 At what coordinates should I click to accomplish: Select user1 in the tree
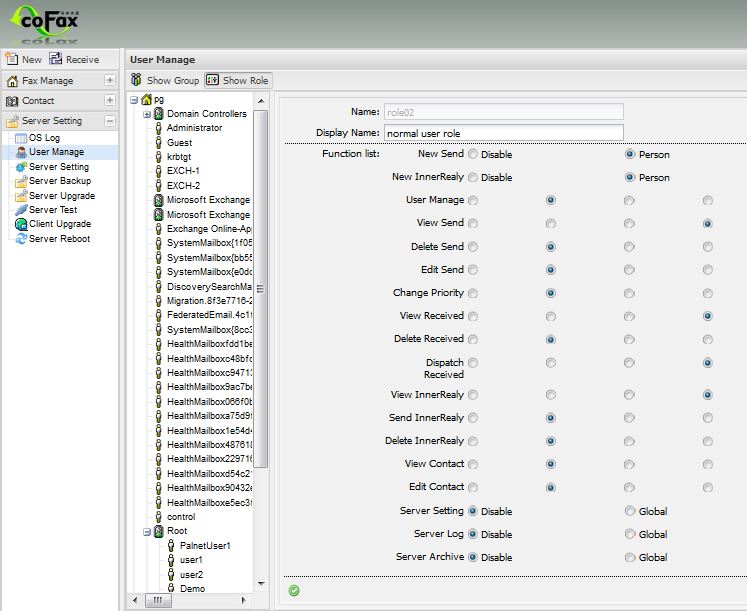[191, 560]
